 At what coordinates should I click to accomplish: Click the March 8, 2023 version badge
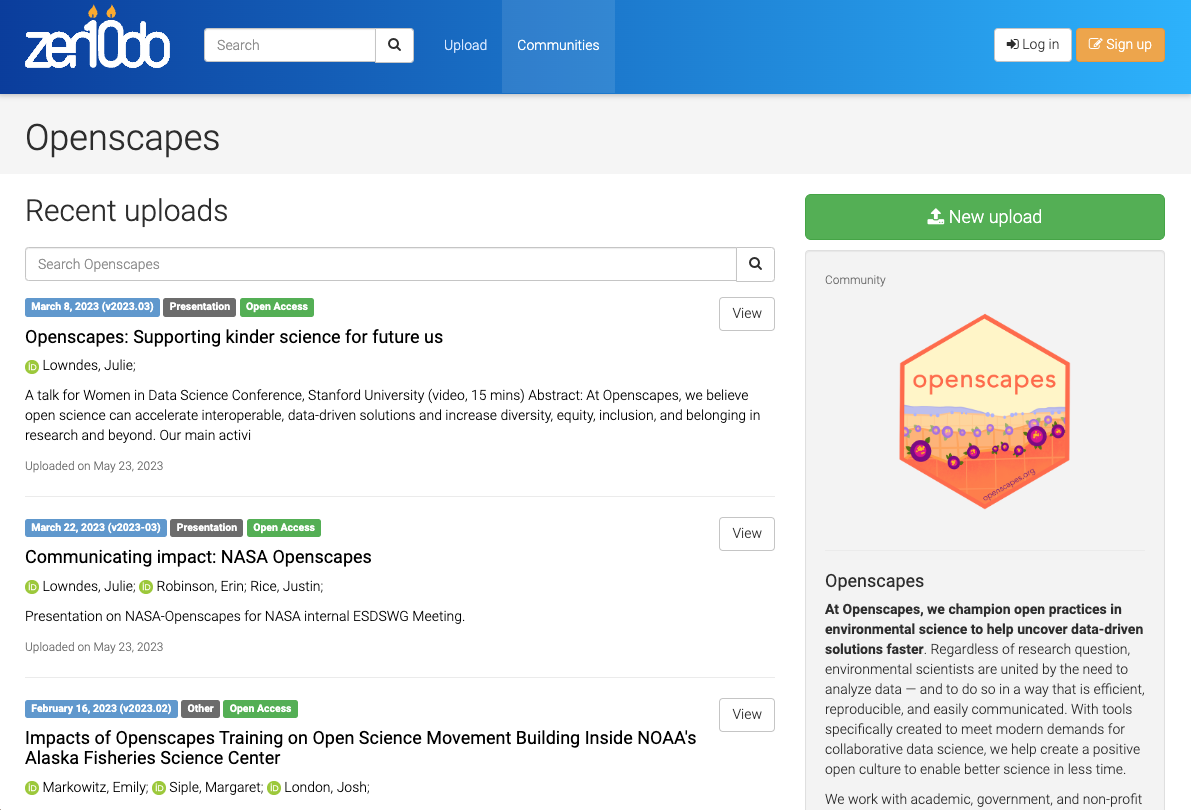[91, 306]
